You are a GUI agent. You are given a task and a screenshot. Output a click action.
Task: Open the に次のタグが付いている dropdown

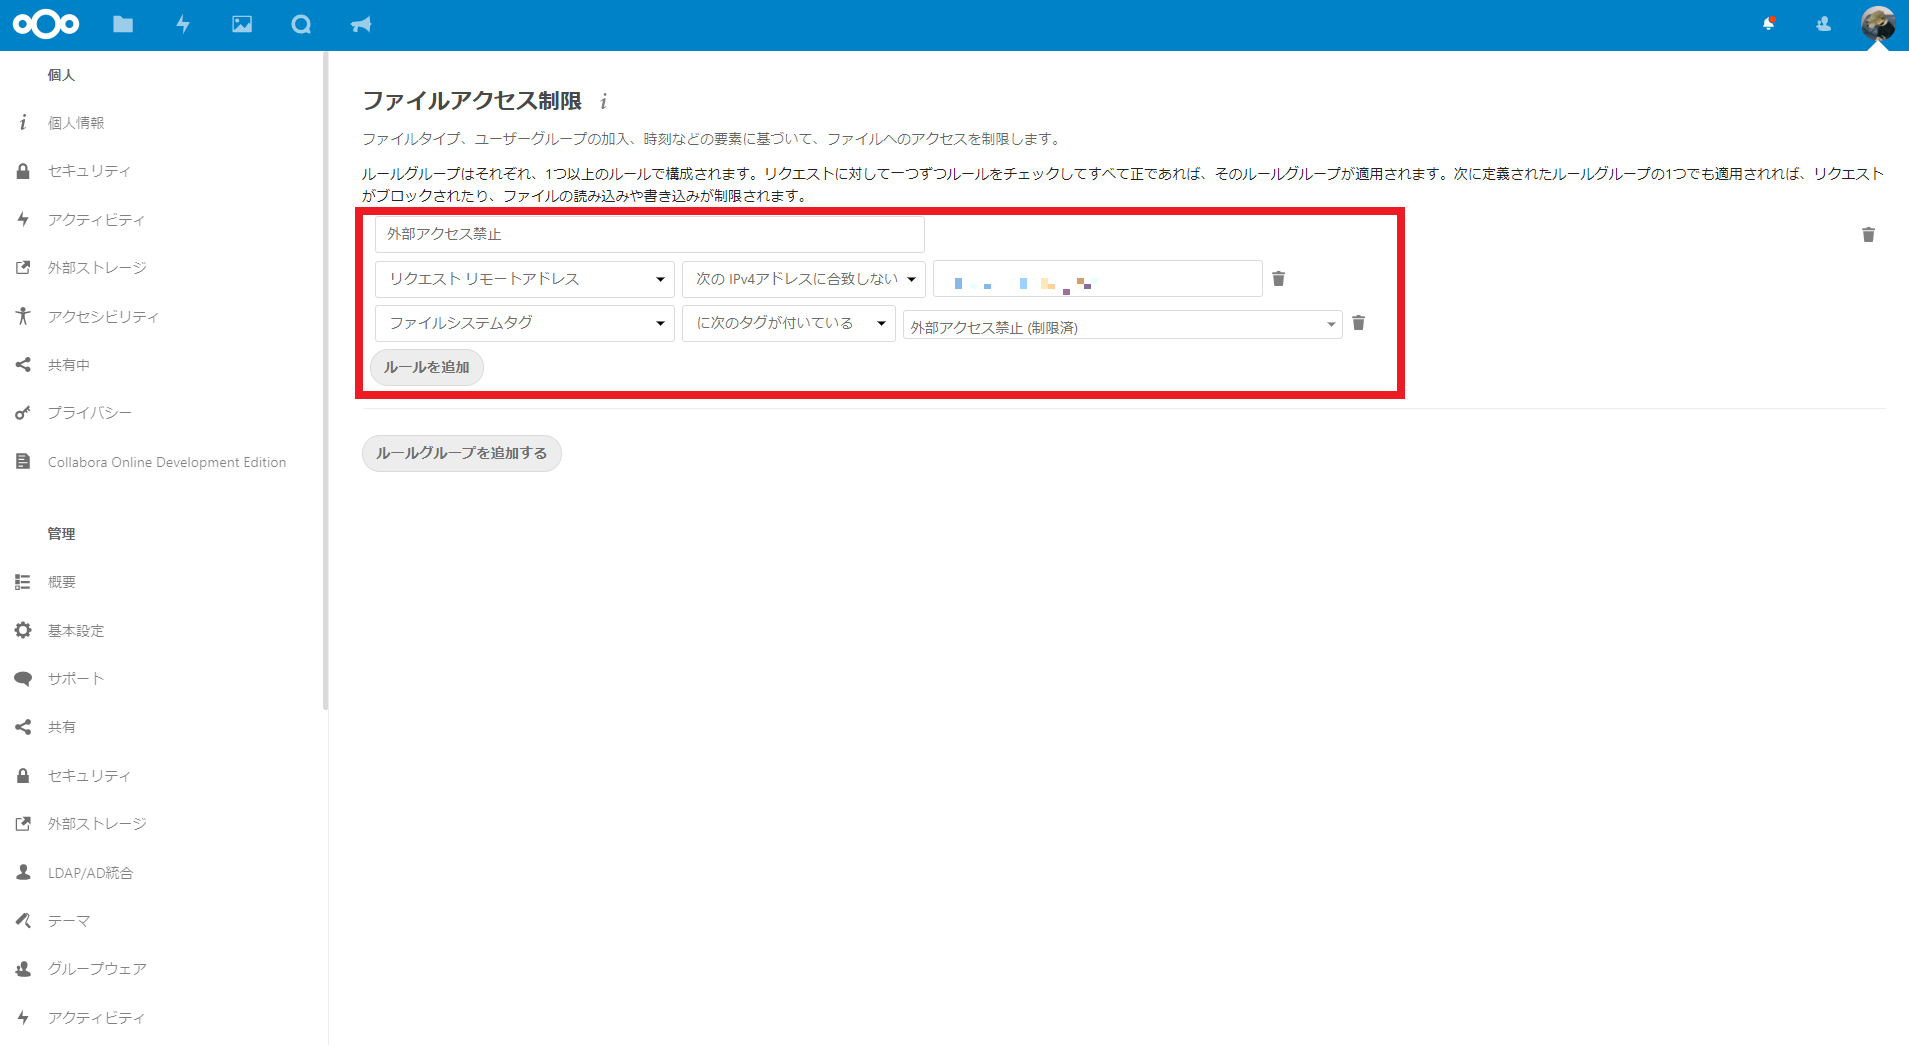789,323
